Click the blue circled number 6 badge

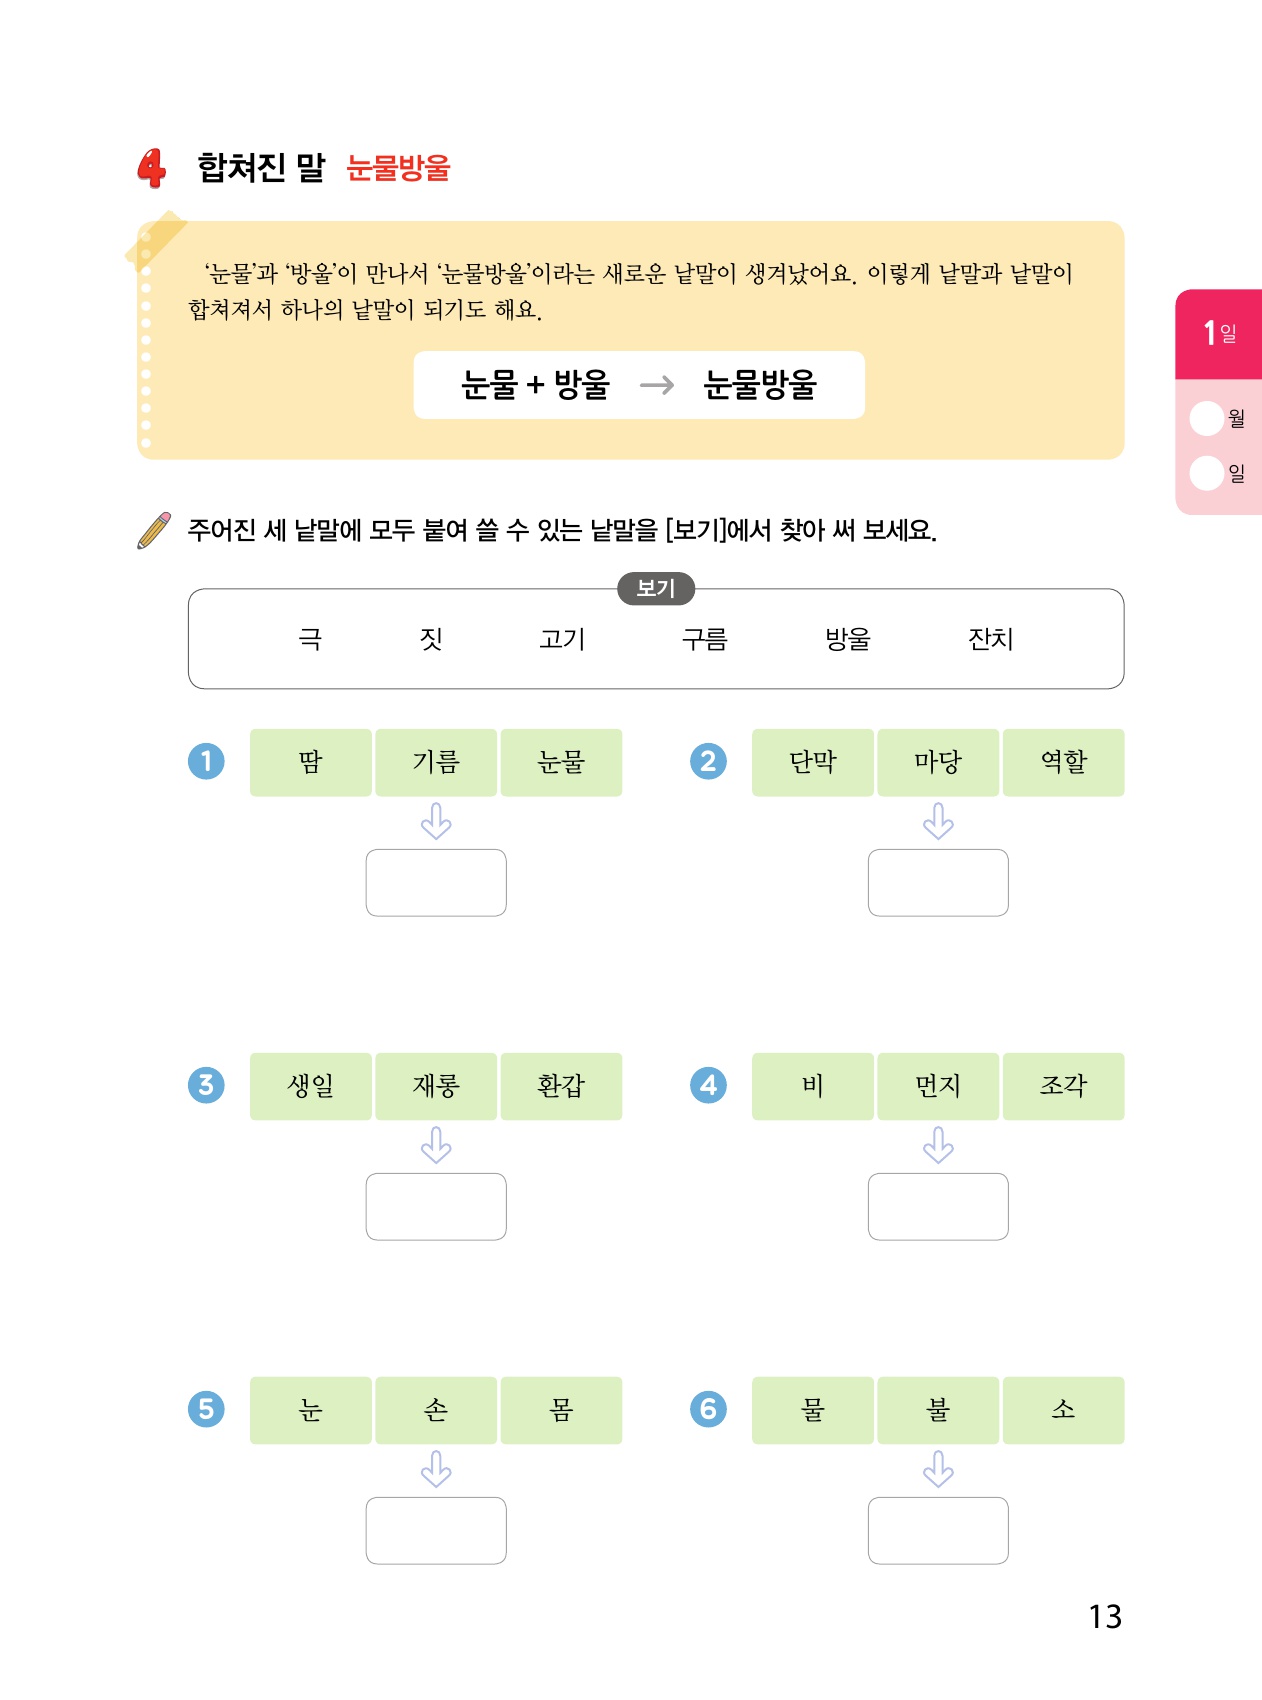click(x=709, y=1409)
